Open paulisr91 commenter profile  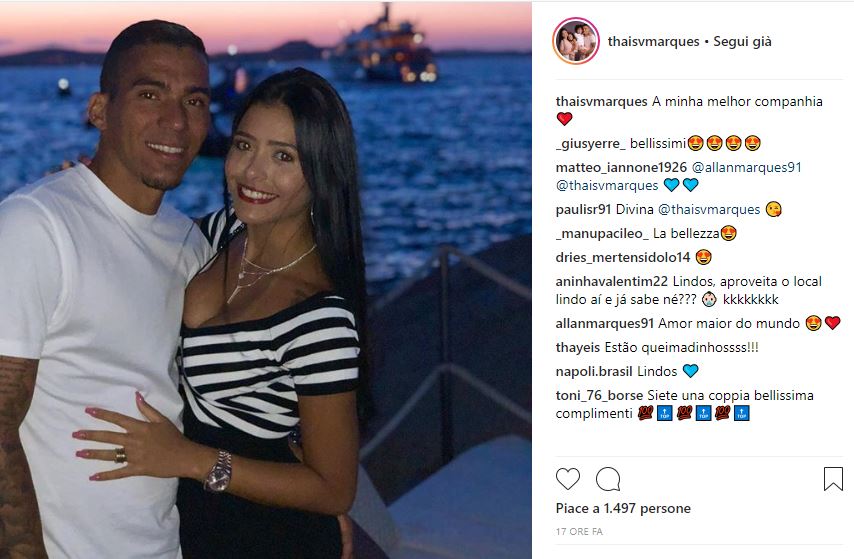tap(583, 209)
